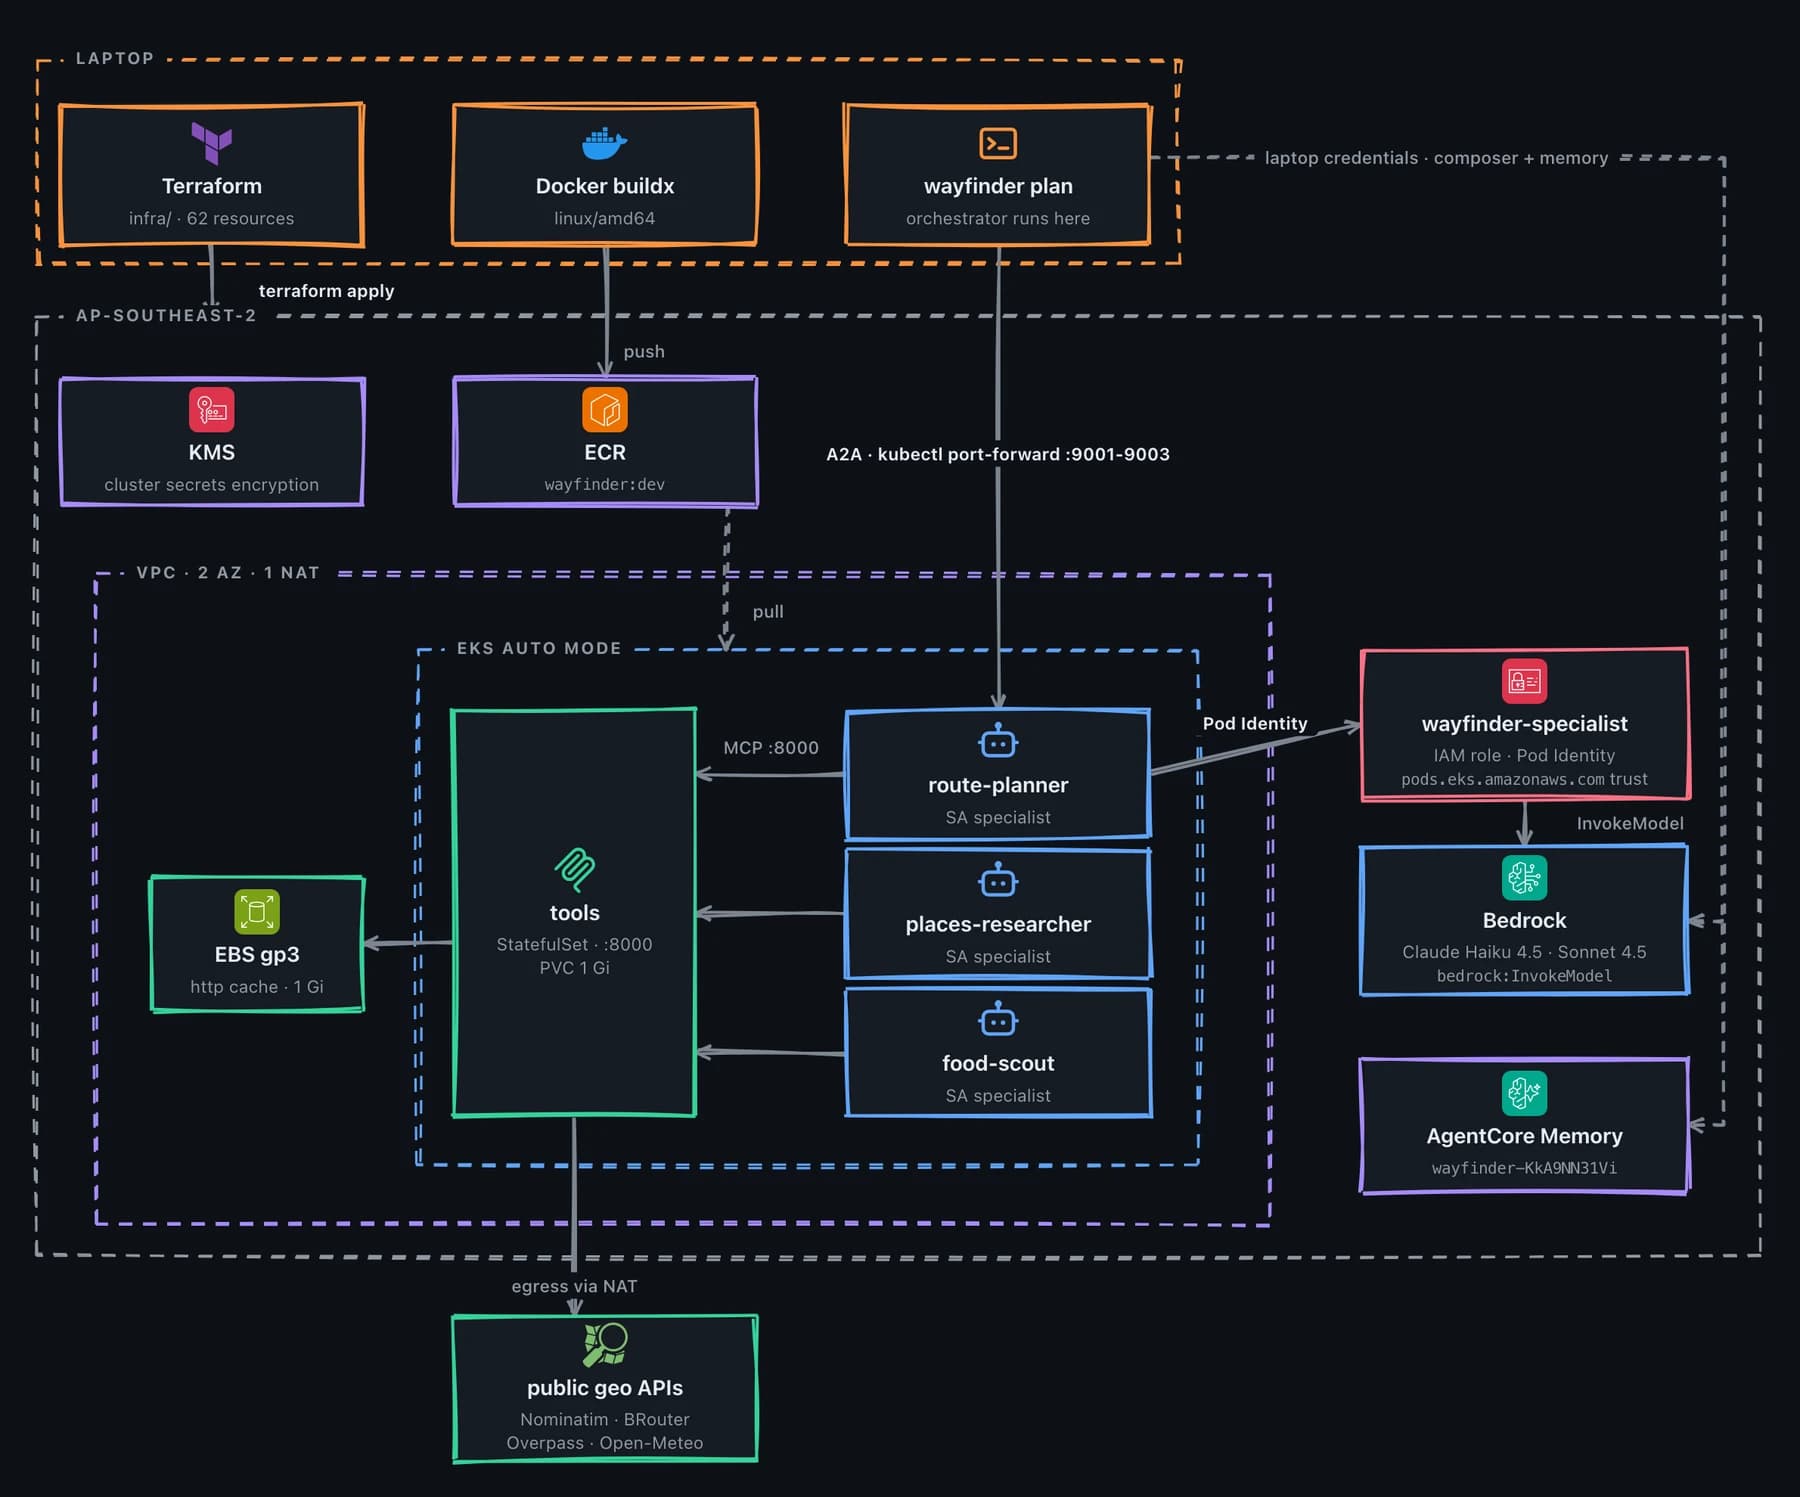Click the red KMS key icon
Image resolution: width=1800 pixels, height=1497 pixels.
pyautogui.click(x=212, y=410)
